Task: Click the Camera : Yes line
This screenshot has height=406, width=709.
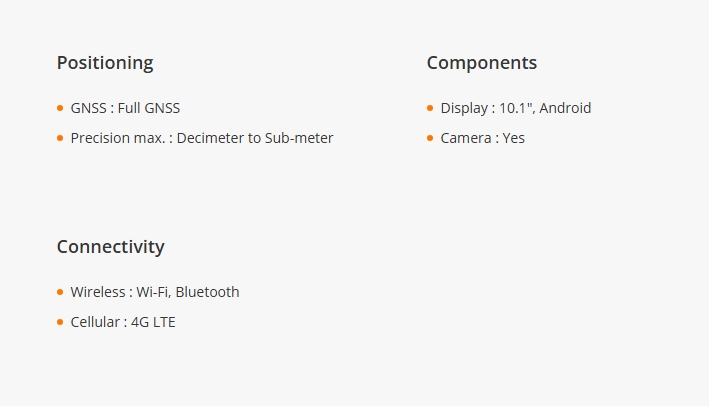Action: pos(482,138)
